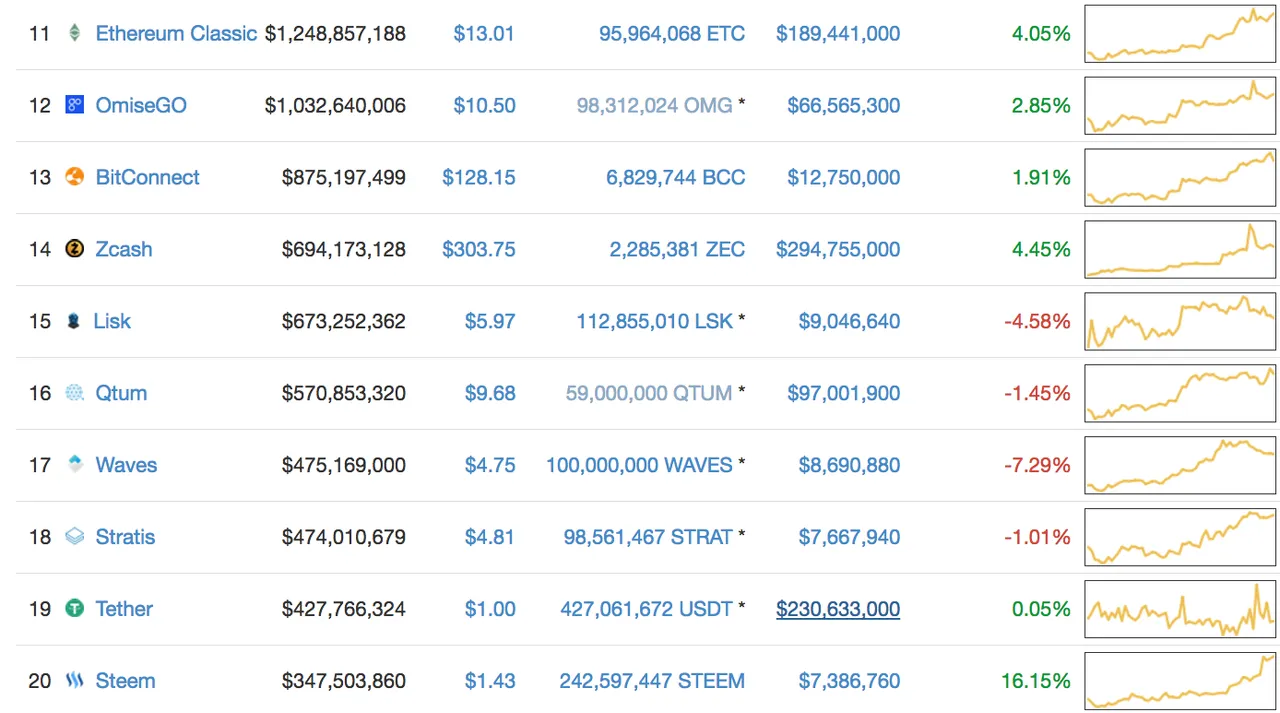
Task: Click the Ethereum Classic coin icon
Action: point(75,33)
